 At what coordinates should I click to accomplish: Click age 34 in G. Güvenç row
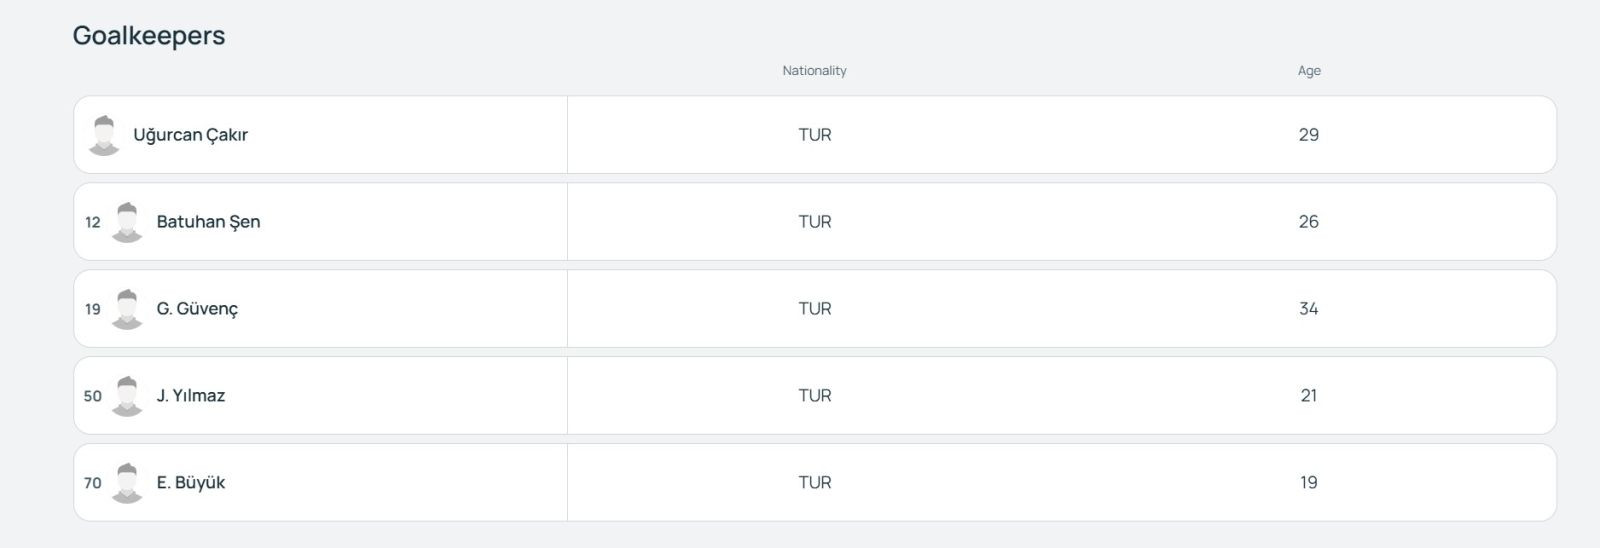[1309, 309]
